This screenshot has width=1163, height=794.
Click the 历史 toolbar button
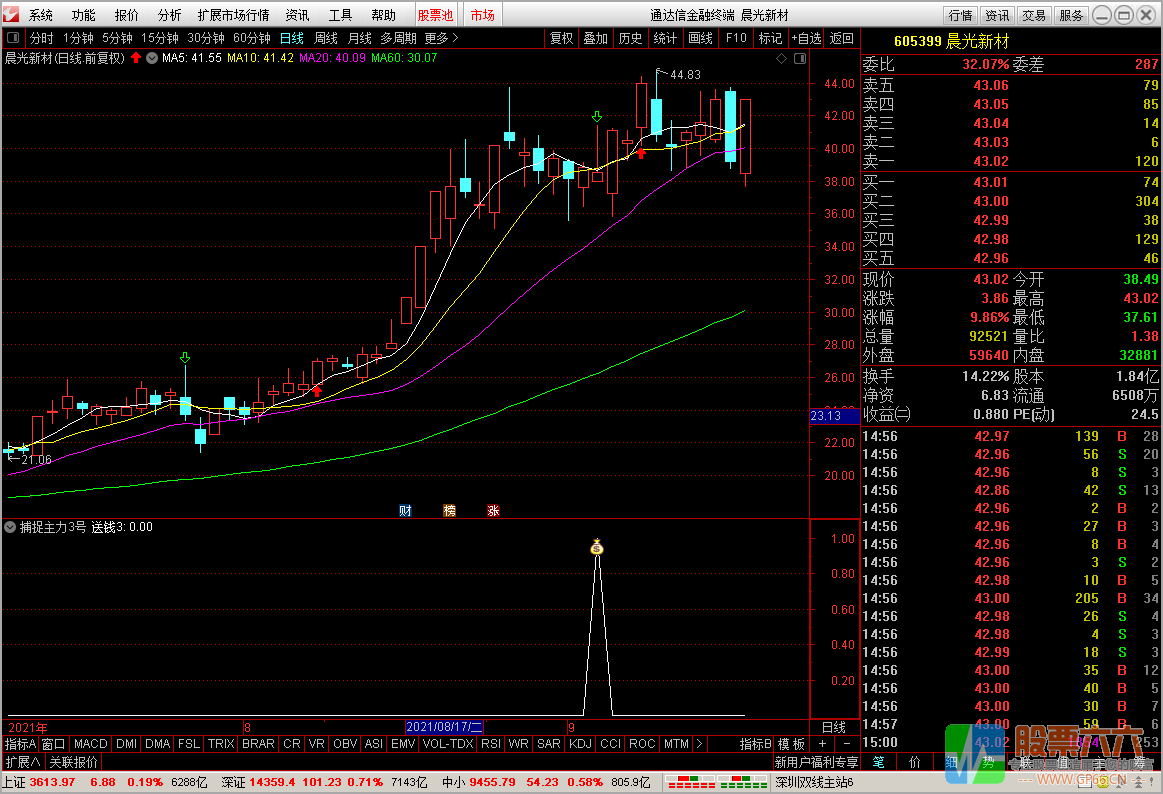[630, 38]
